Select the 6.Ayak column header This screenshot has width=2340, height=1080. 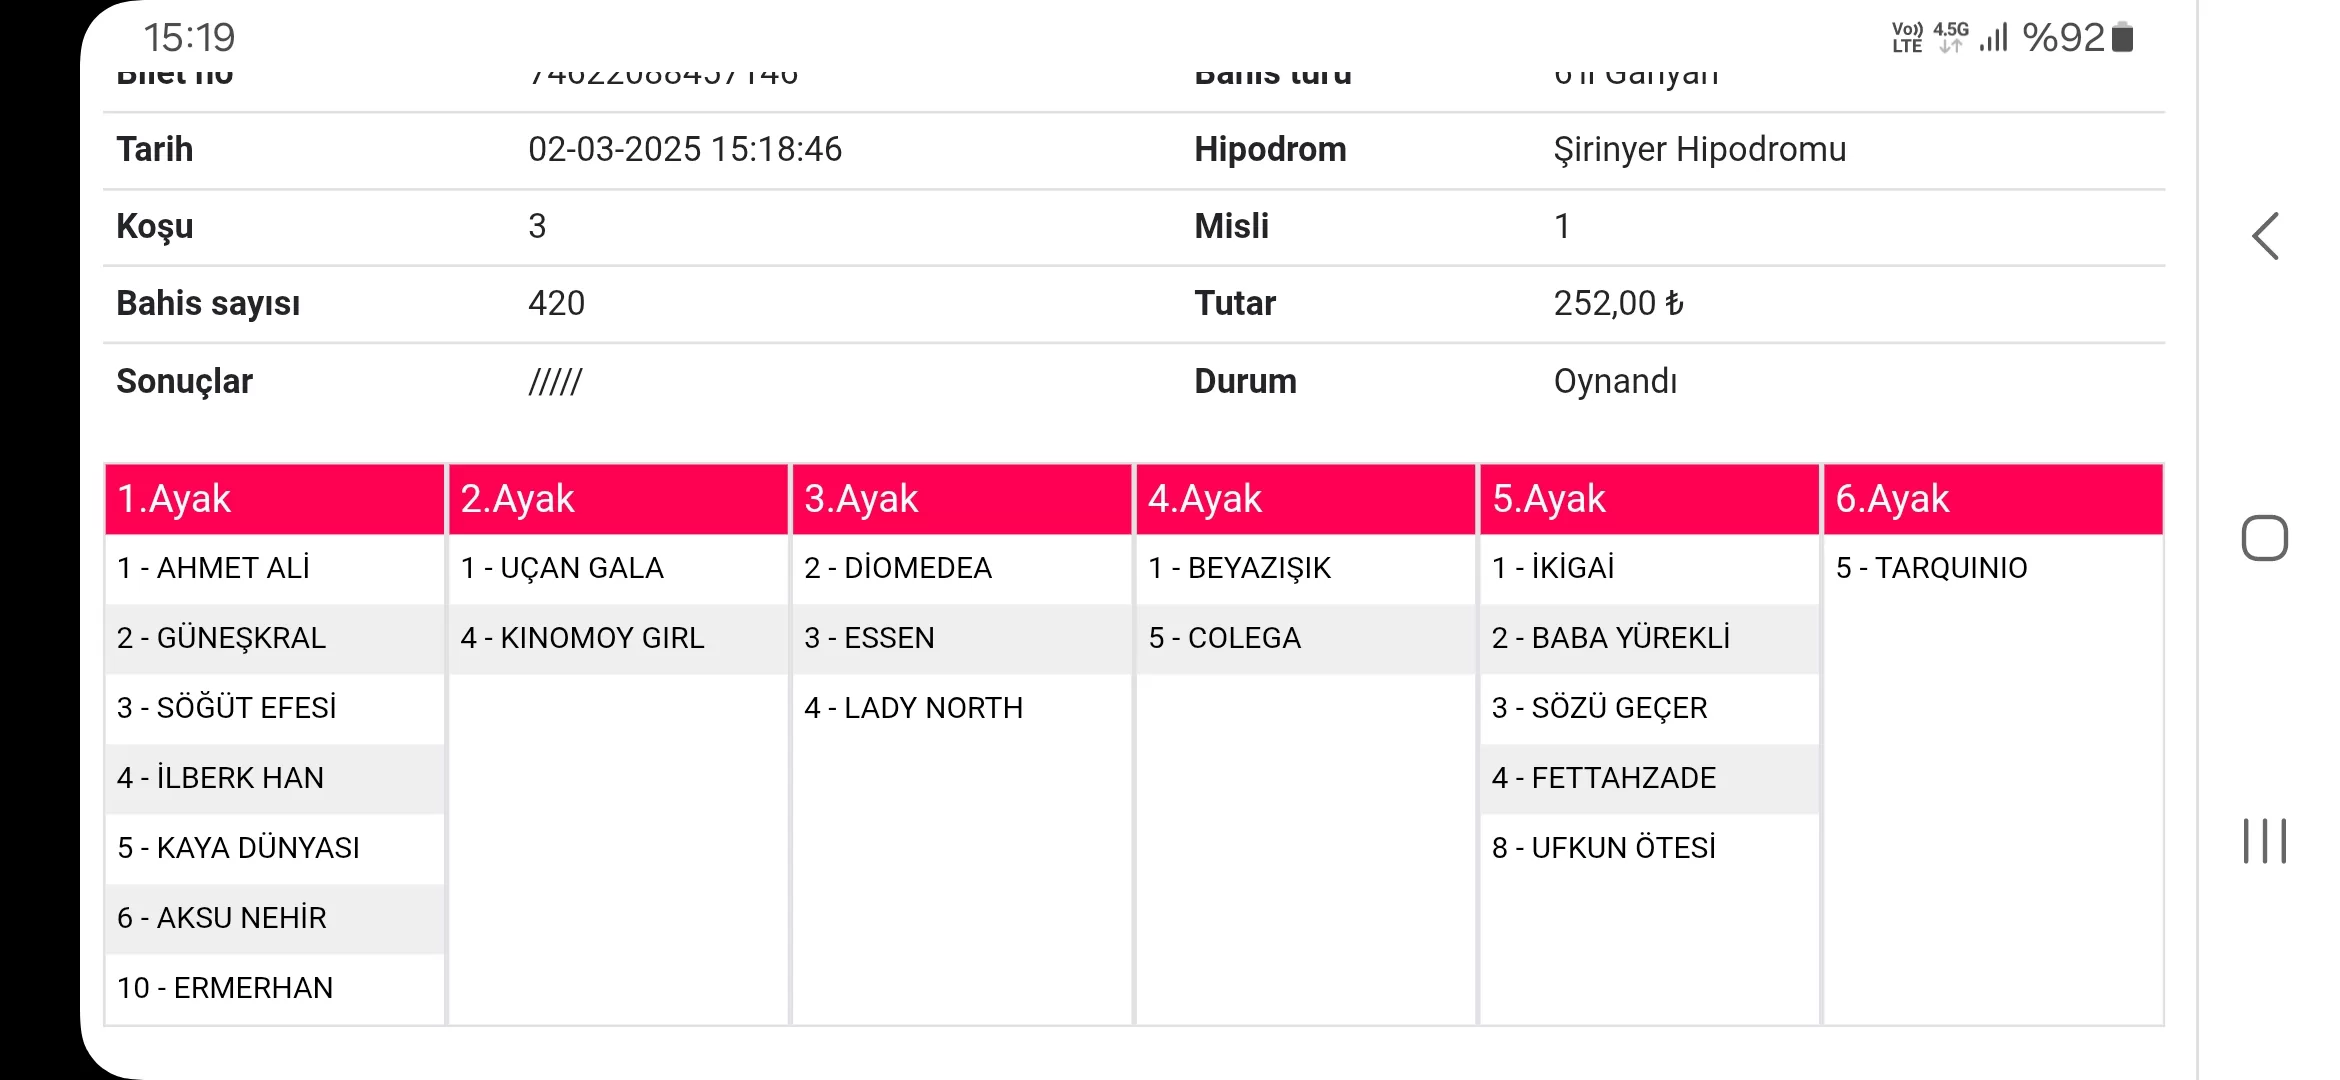[1992, 499]
